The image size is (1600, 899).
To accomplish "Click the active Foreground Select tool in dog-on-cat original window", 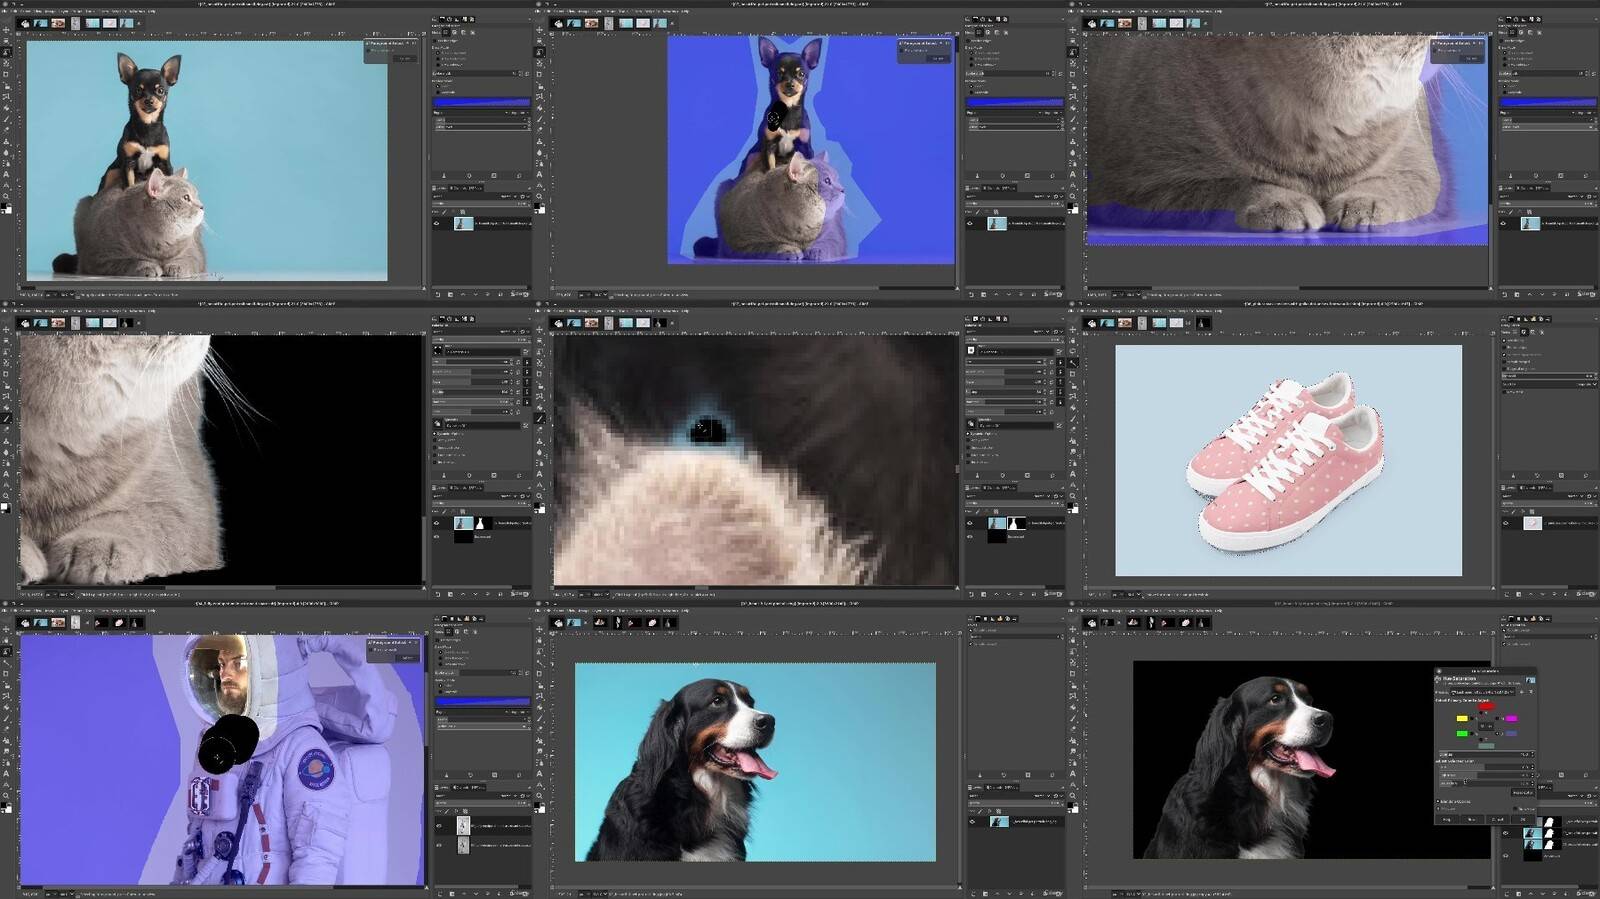I will pyautogui.click(x=6, y=52).
